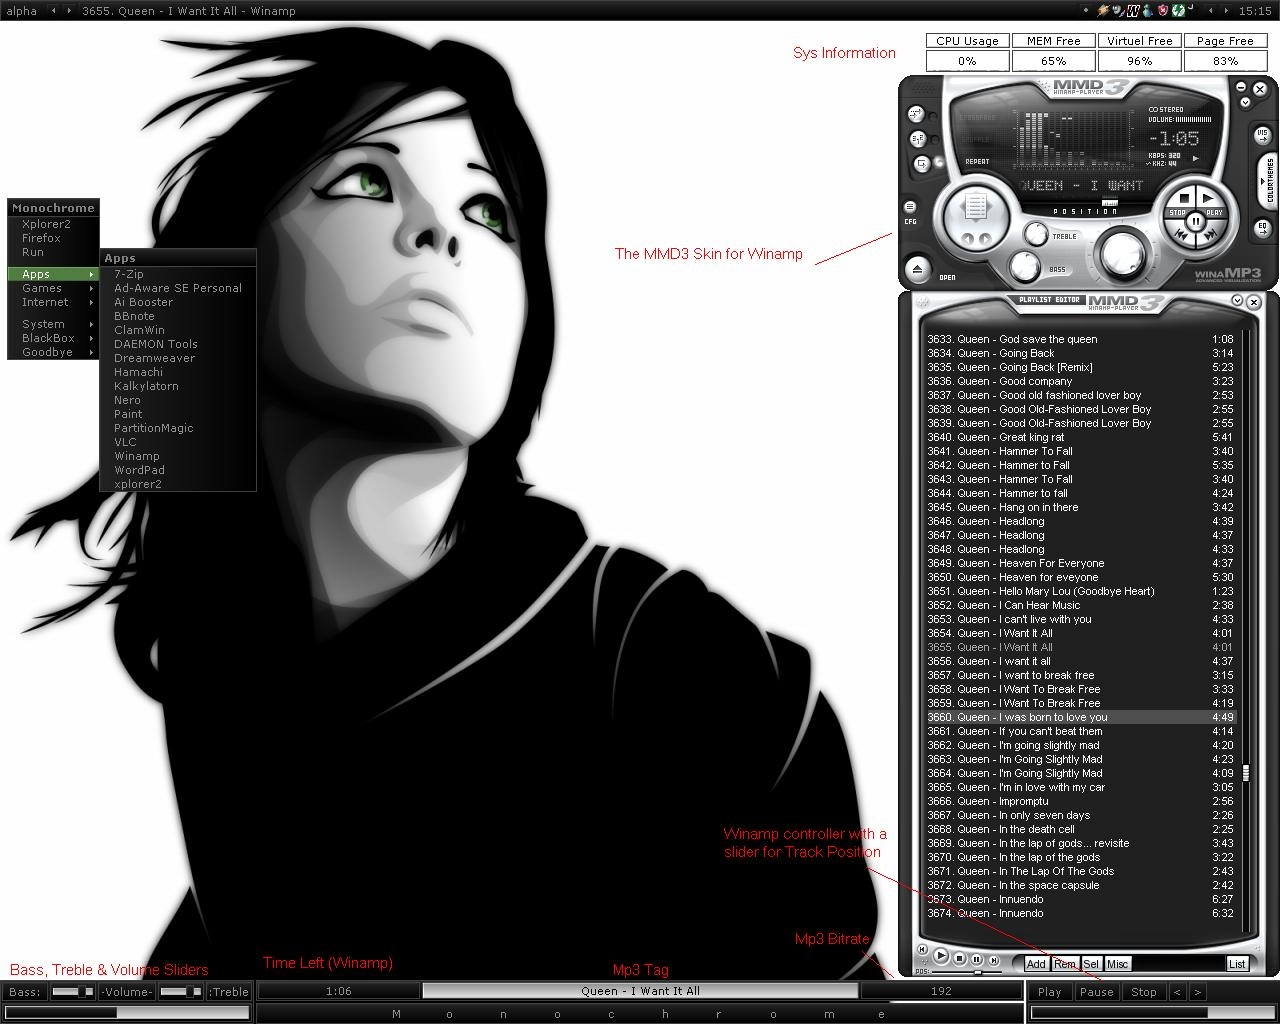The image size is (1280, 1024).
Task: Launch Dreamweaver from Apps submenu
Action: pos(178,358)
